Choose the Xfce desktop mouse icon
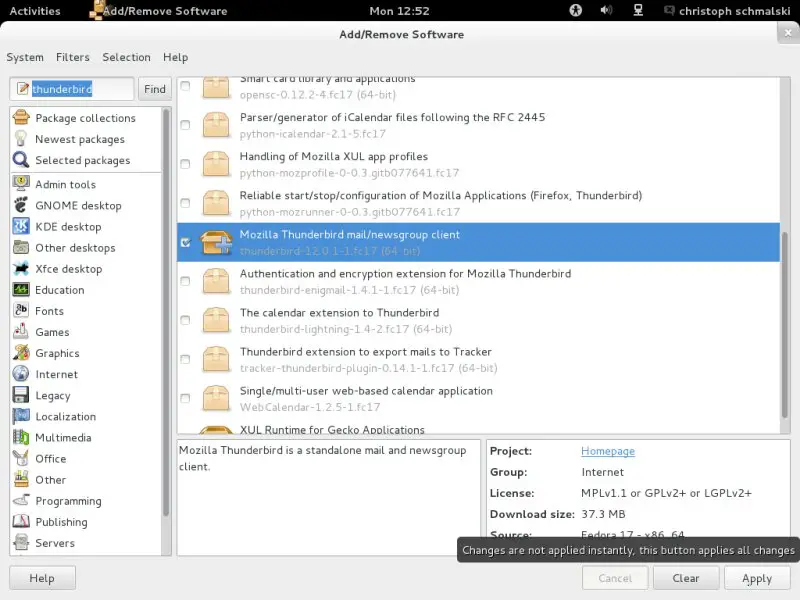Image resolution: width=800 pixels, height=600 pixels. point(21,268)
